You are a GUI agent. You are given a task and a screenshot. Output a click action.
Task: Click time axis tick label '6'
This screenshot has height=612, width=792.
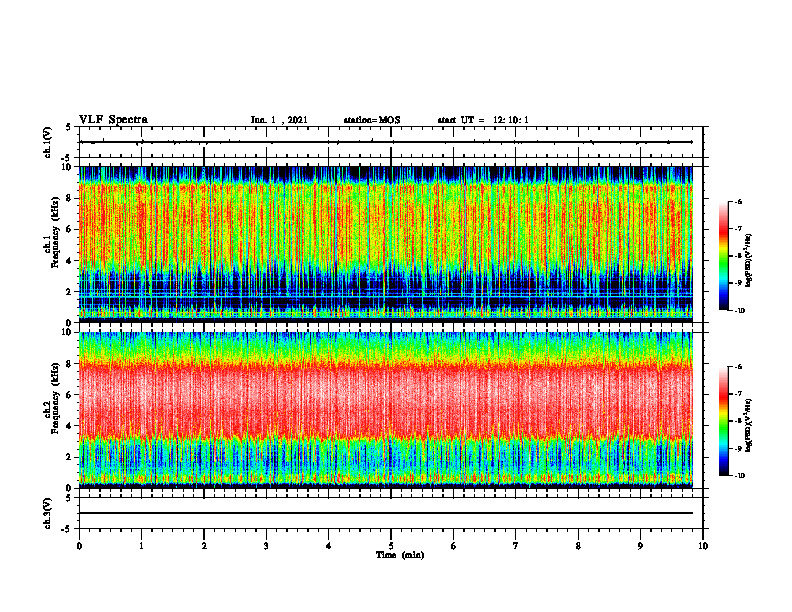click(x=454, y=546)
